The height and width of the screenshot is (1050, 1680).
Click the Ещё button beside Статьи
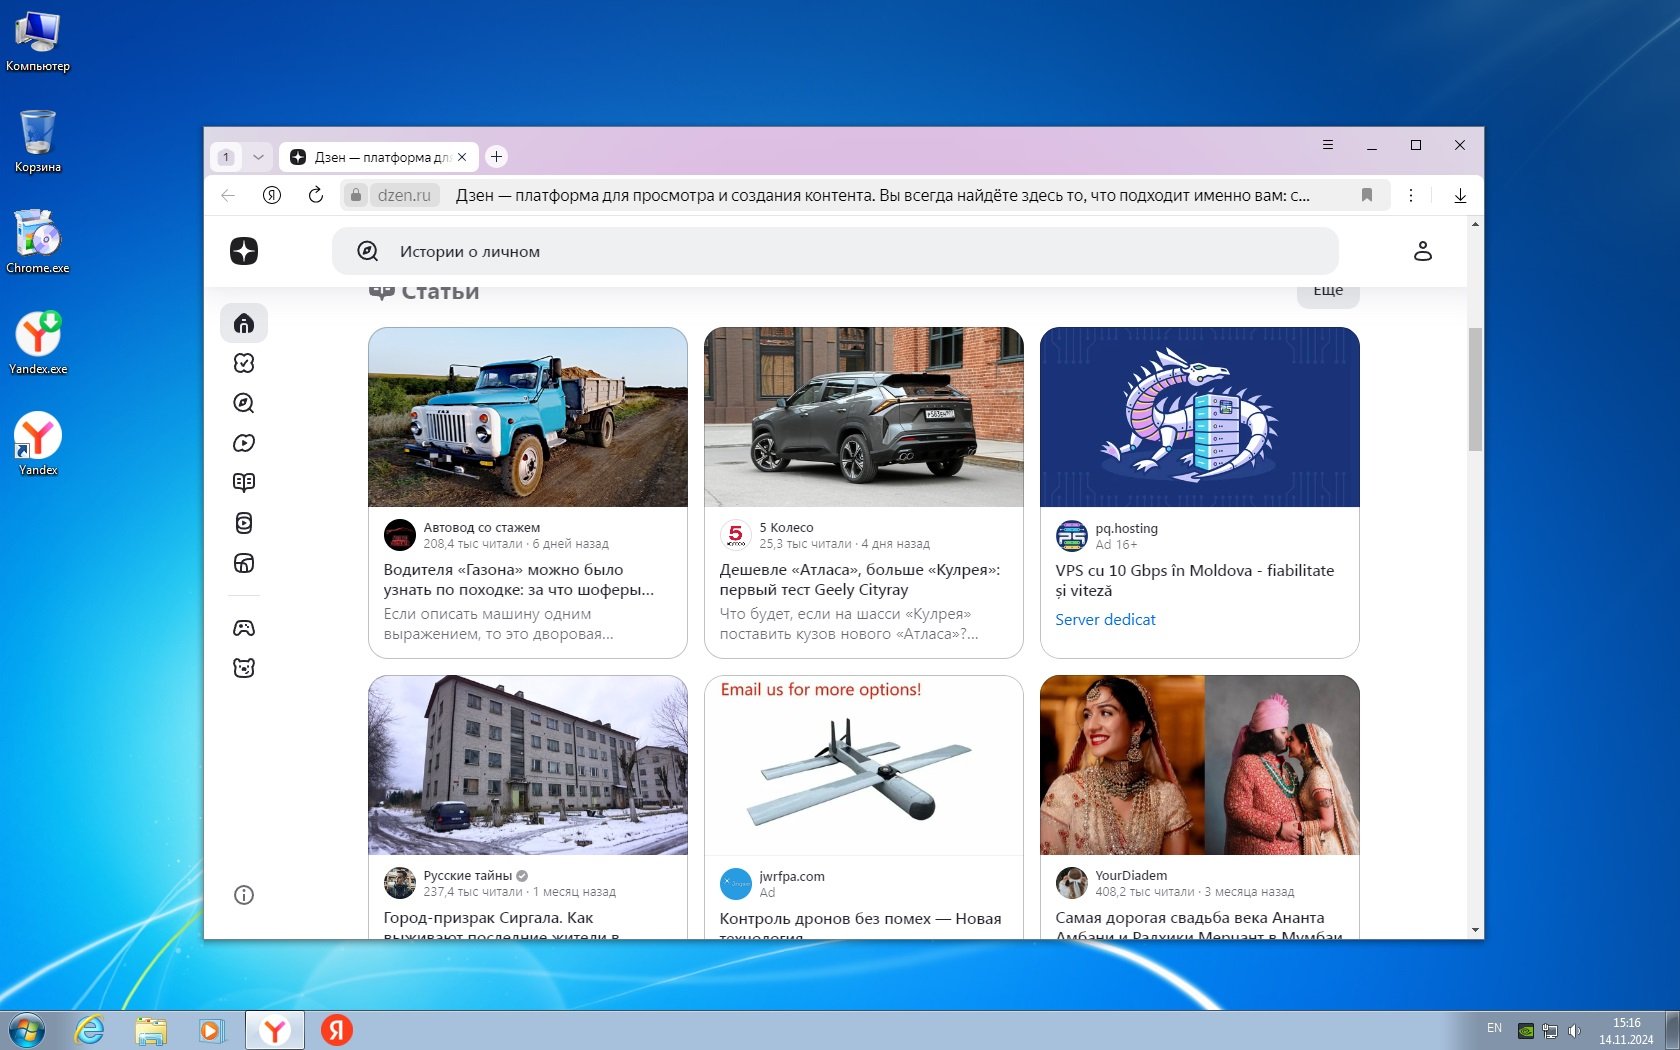(1328, 291)
